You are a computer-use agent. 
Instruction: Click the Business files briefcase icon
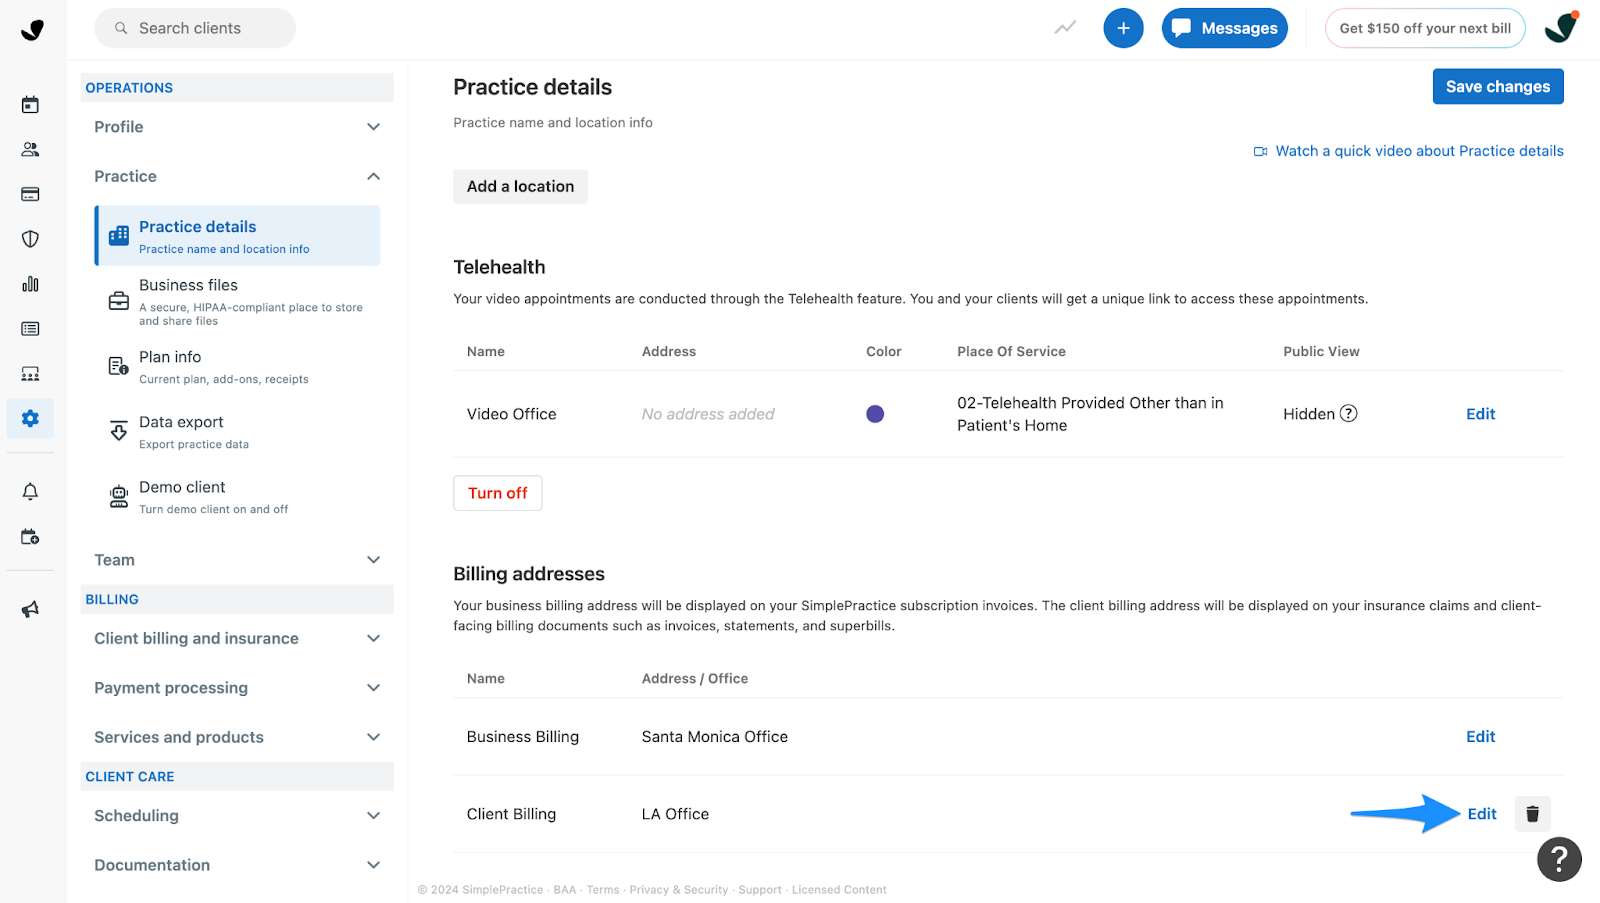pyautogui.click(x=119, y=301)
